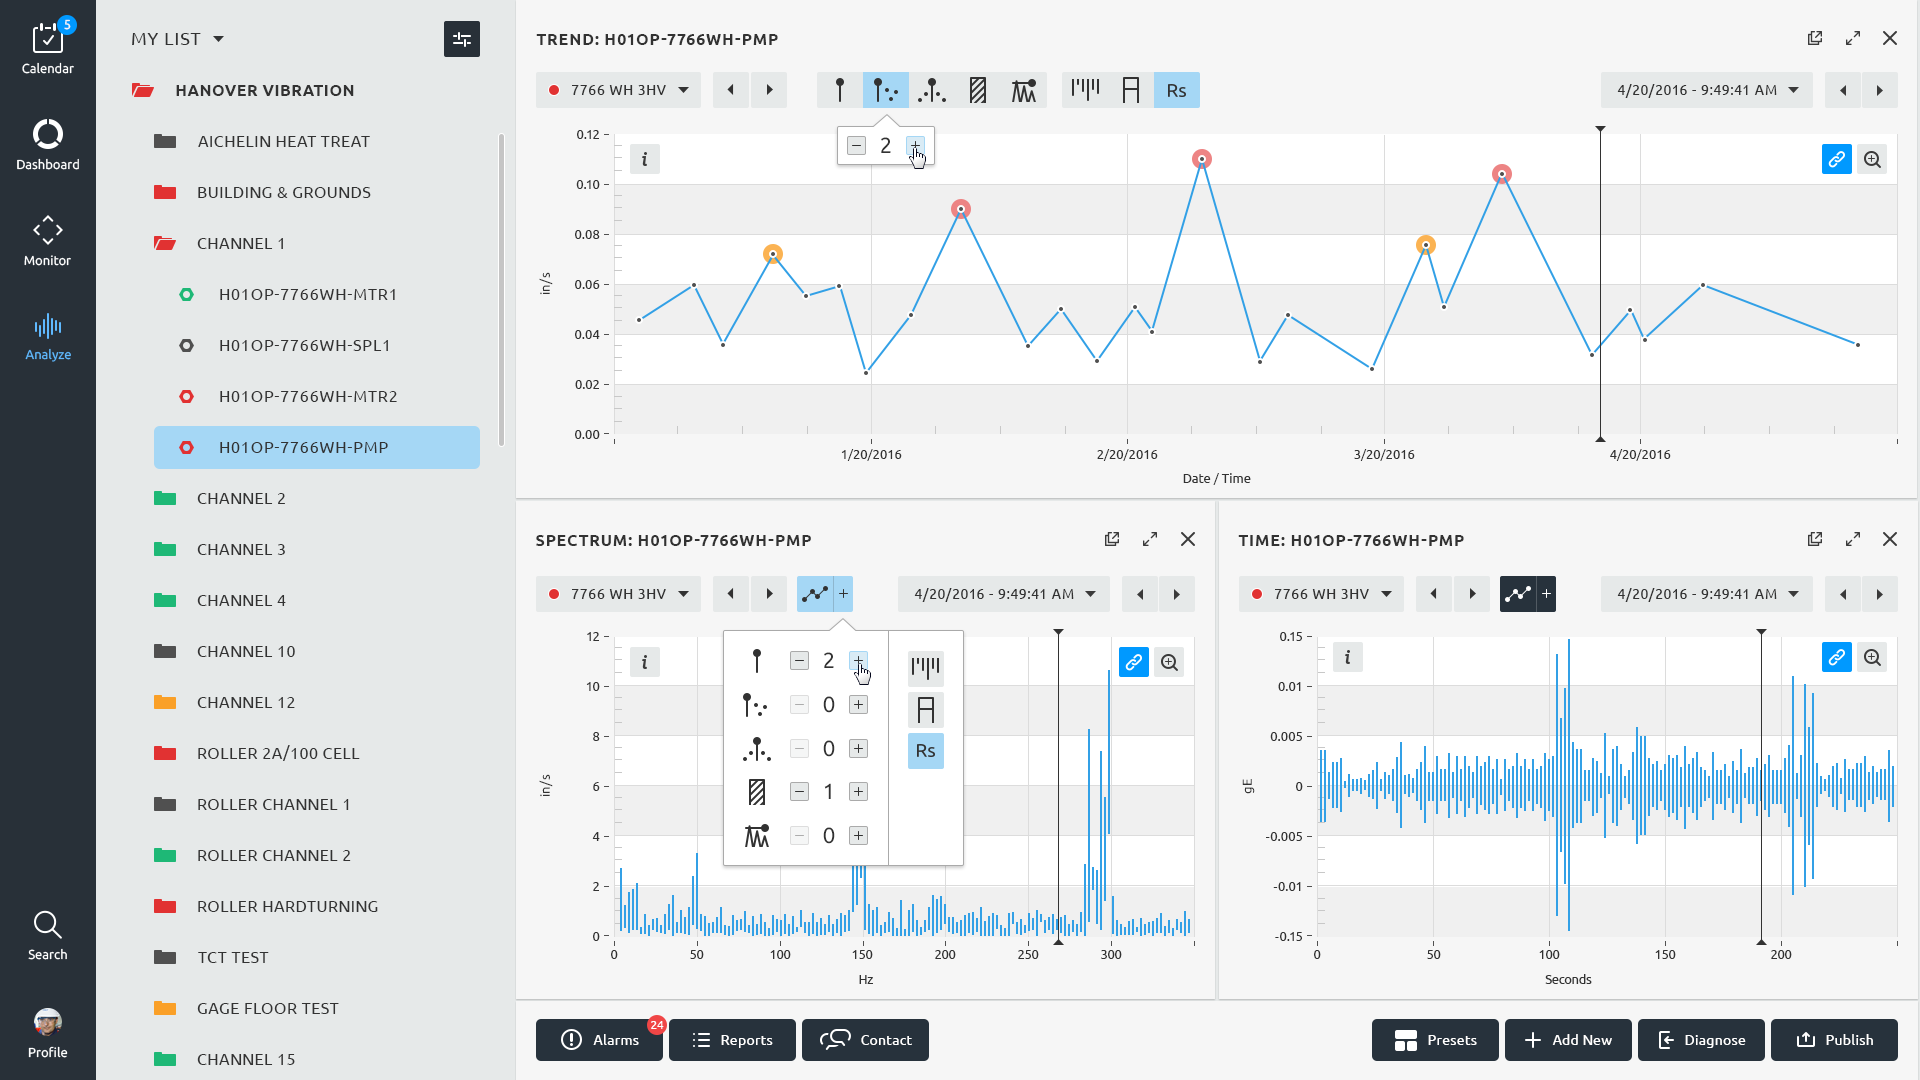1920x1080 pixels.
Task: Click the Alarms button
Action: 599,1040
